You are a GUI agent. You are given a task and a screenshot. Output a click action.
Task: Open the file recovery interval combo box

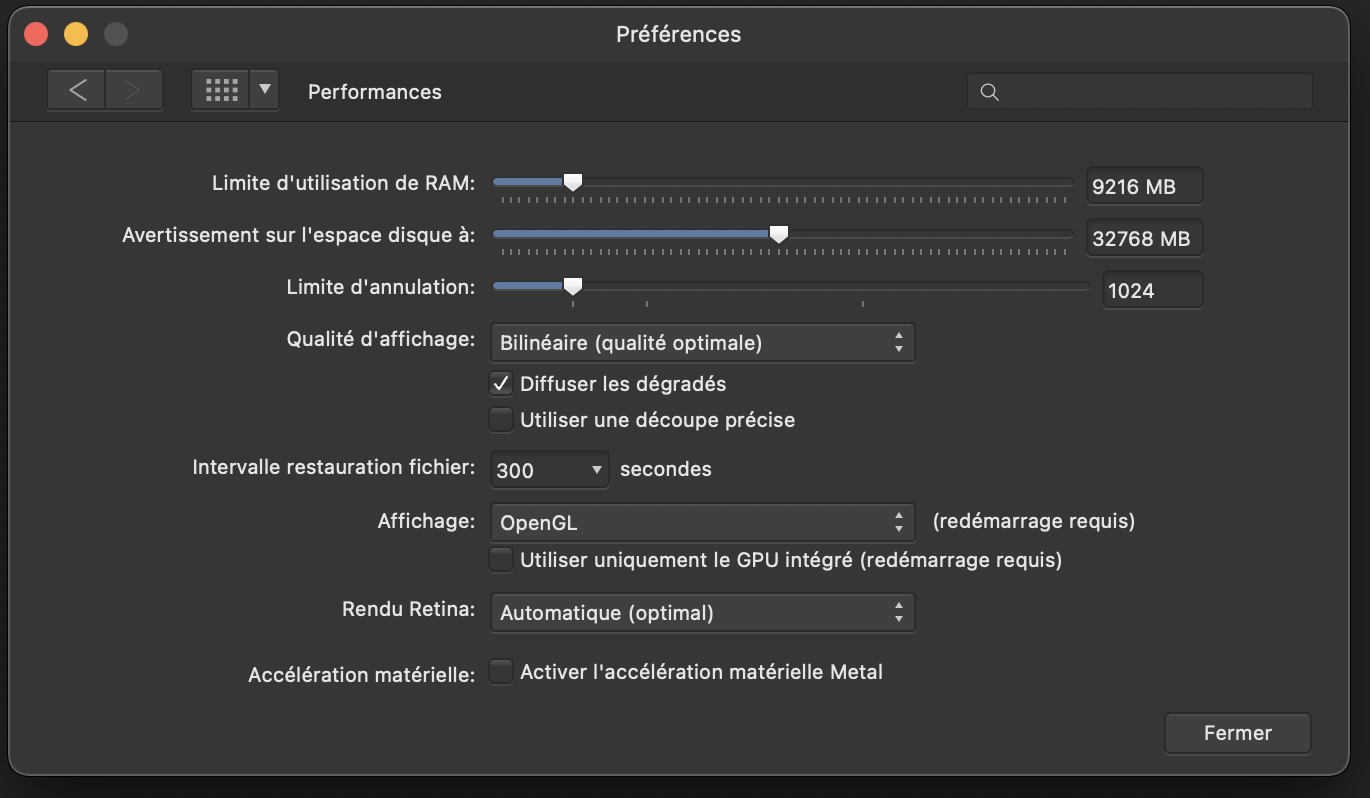pos(549,470)
